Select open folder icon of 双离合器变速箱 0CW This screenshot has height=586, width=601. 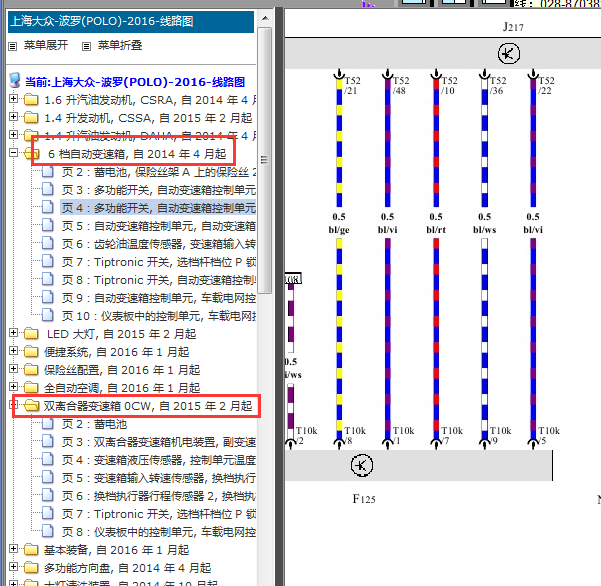click(x=31, y=406)
